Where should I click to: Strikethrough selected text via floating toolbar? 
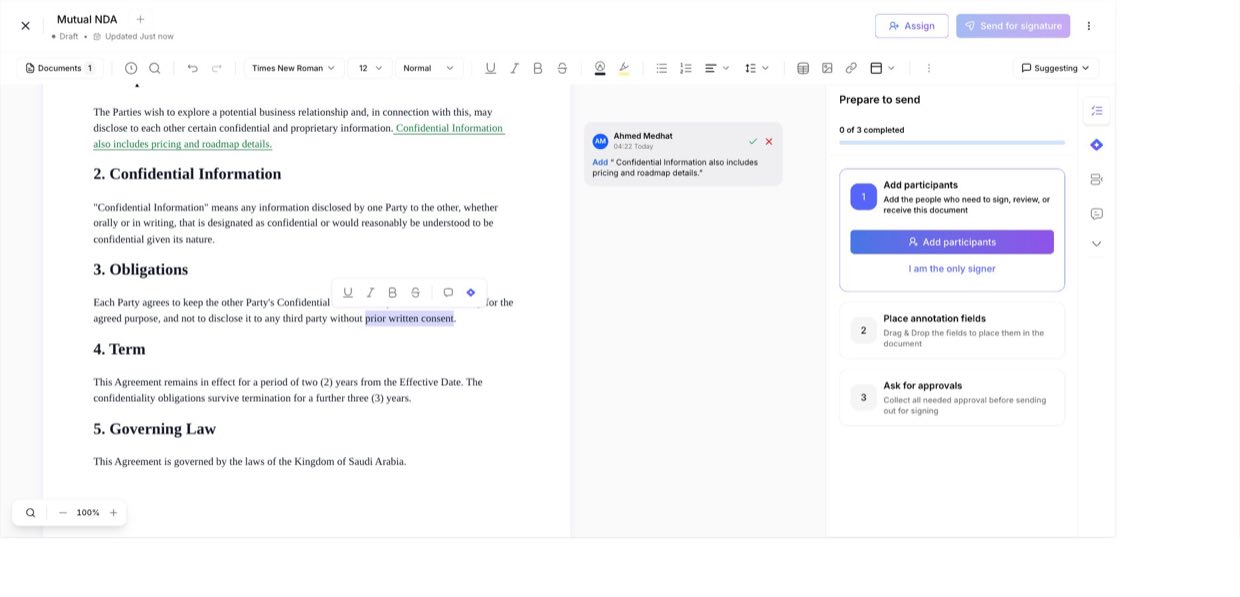pos(415,293)
